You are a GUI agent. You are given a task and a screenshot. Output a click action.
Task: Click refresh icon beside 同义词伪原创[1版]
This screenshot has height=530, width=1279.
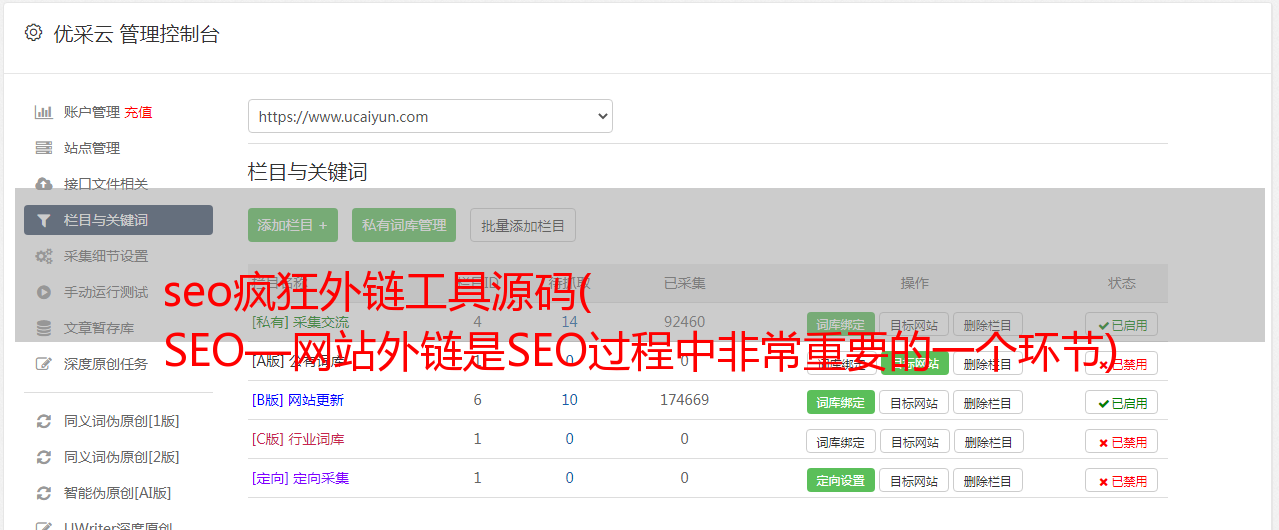point(43,421)
